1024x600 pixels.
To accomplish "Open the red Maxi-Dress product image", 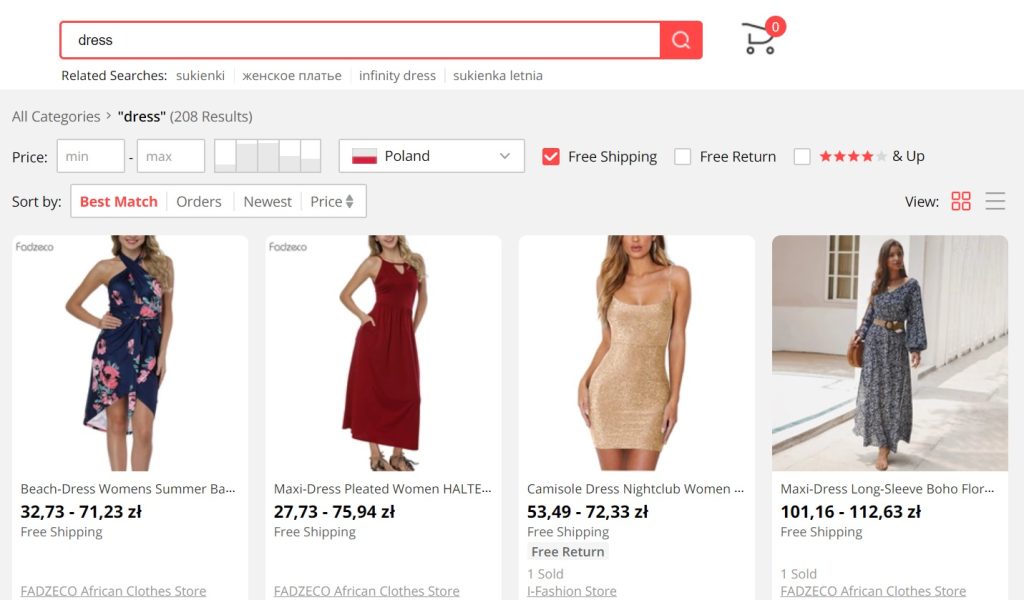I will (x=383, y=353).
